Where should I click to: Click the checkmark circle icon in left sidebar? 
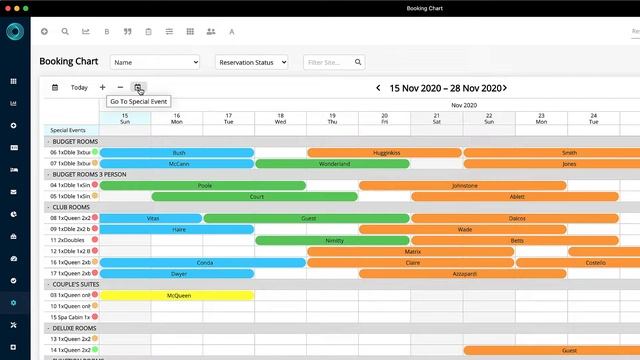pos(13,280)
